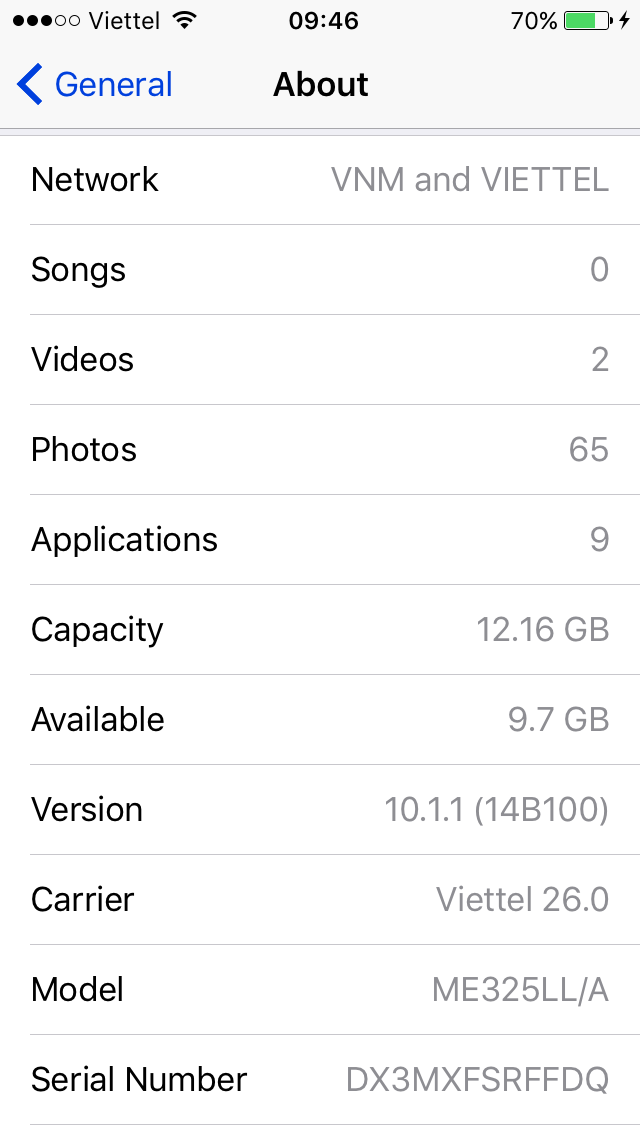This screenshot has width=640, height=1136.
Task: Tap the Capacity 12.16 GB value
Action: pos(542,630)
